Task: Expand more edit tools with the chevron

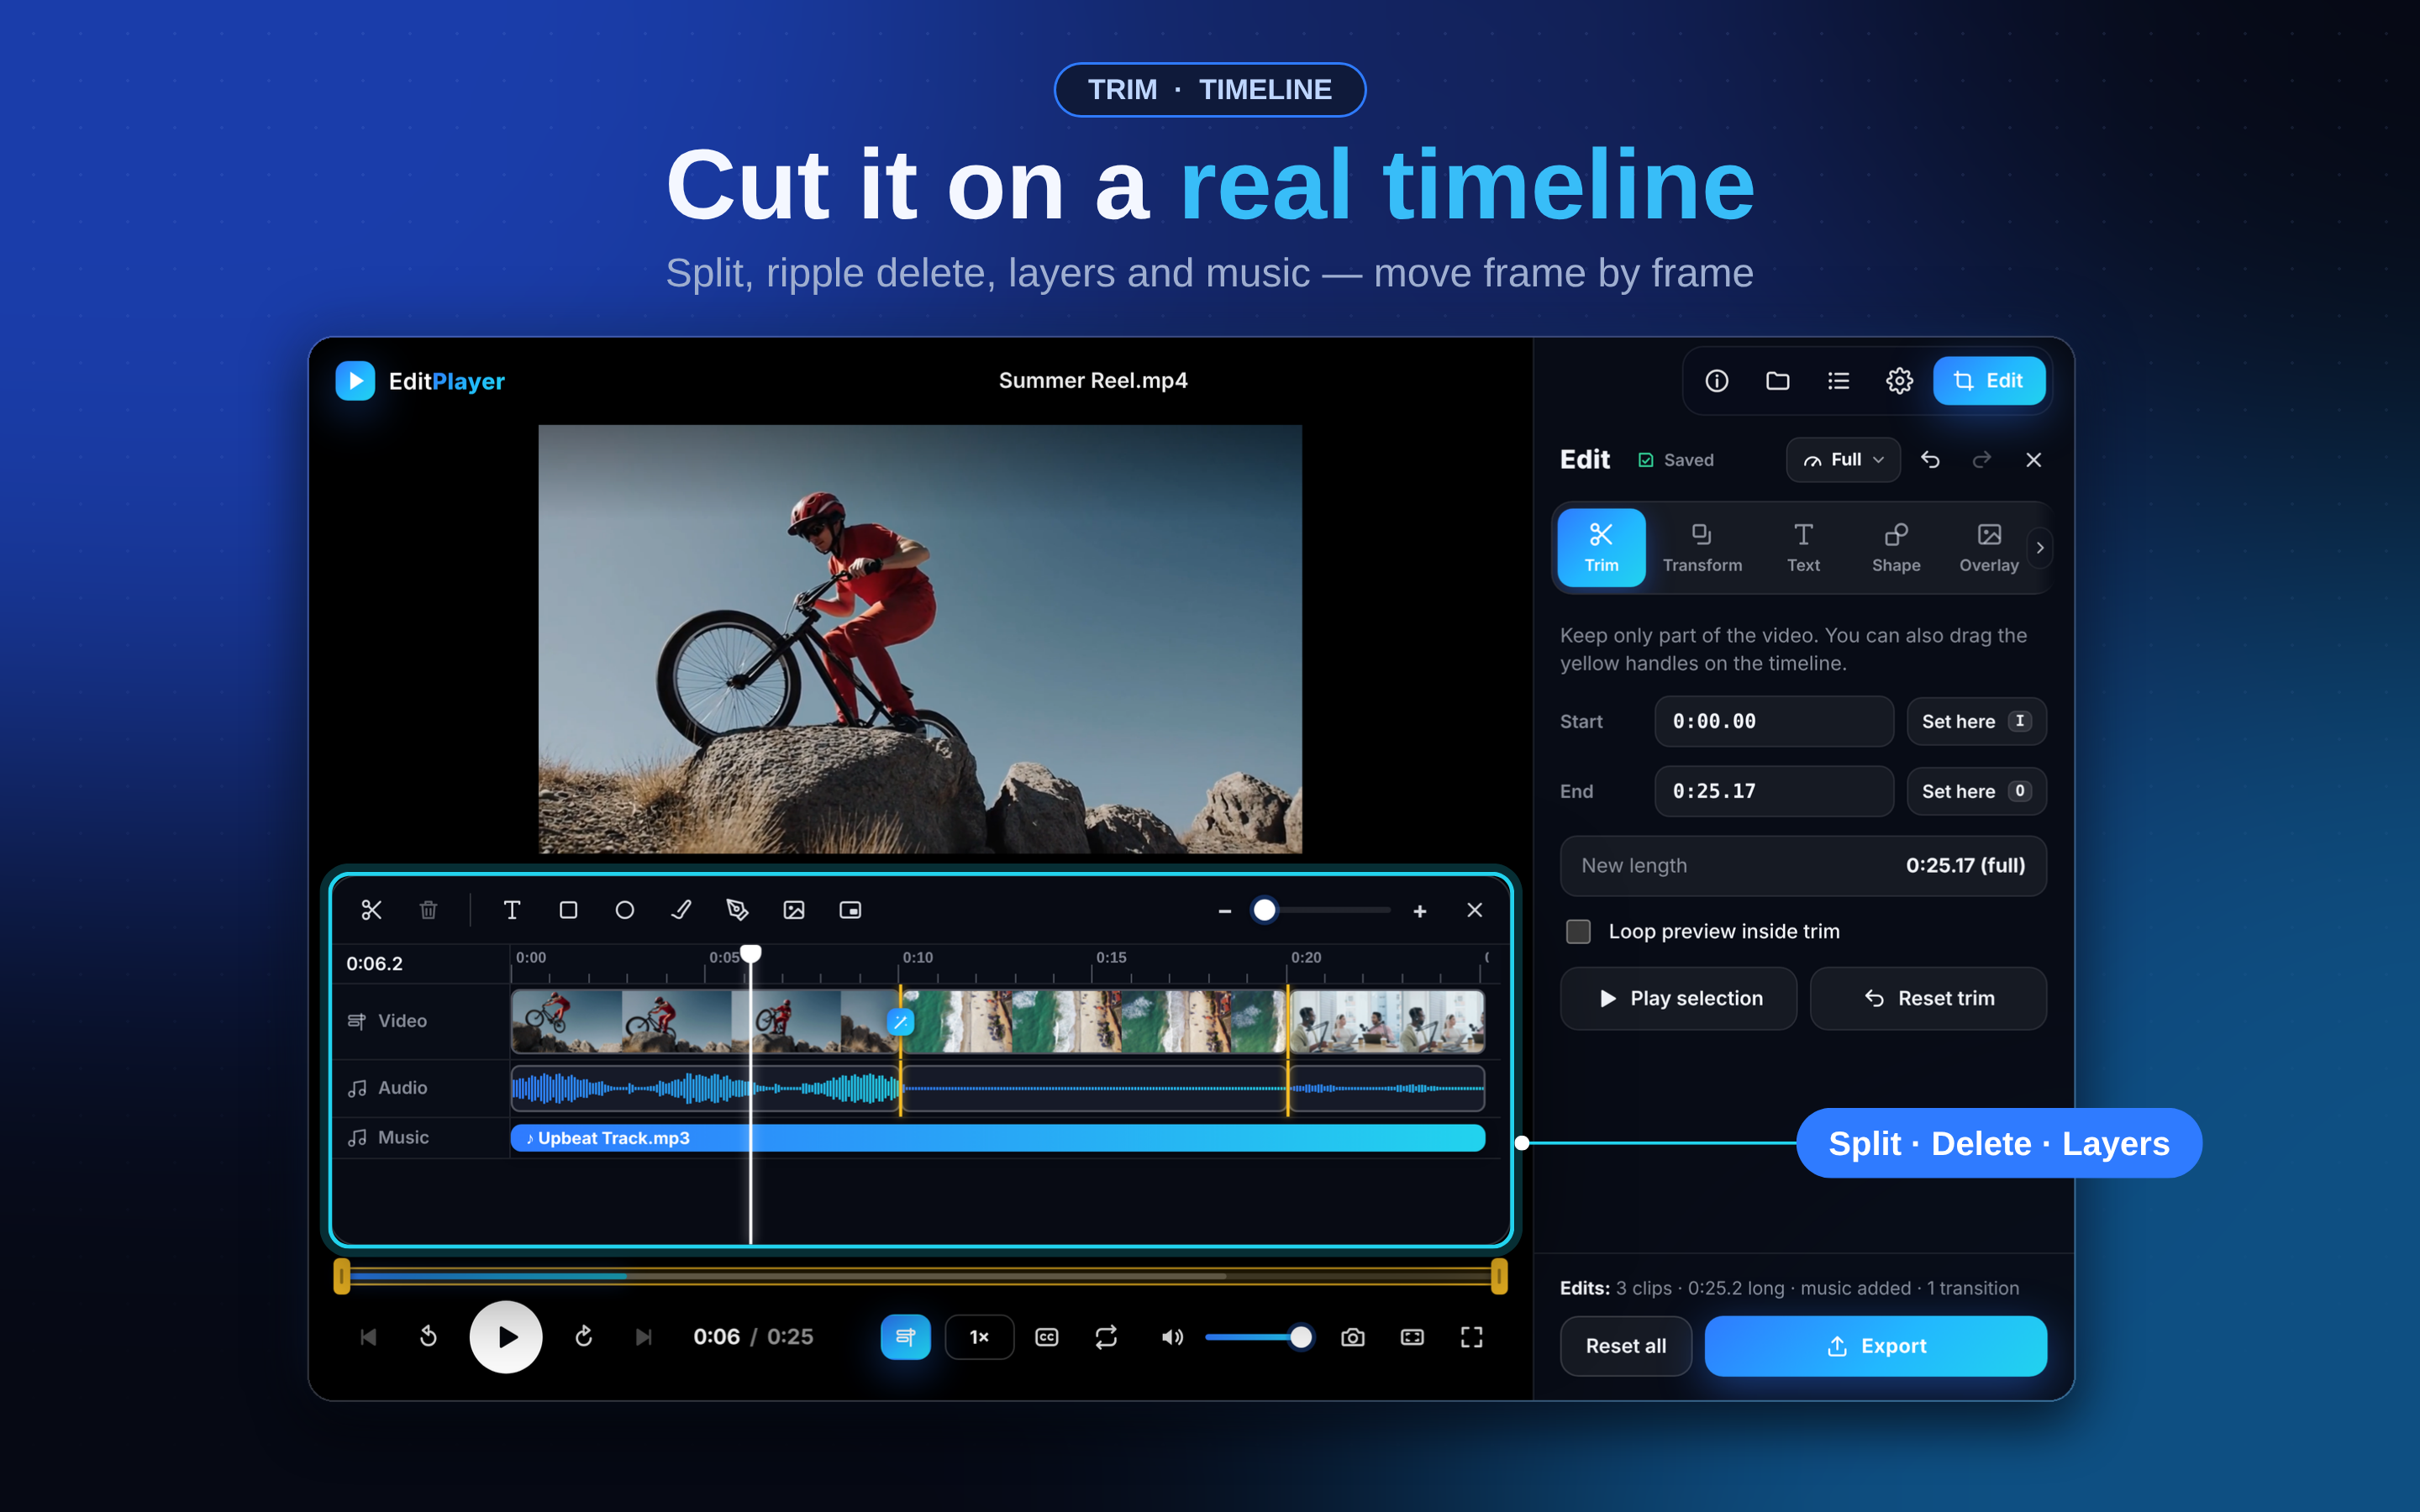Action: 2040,548
